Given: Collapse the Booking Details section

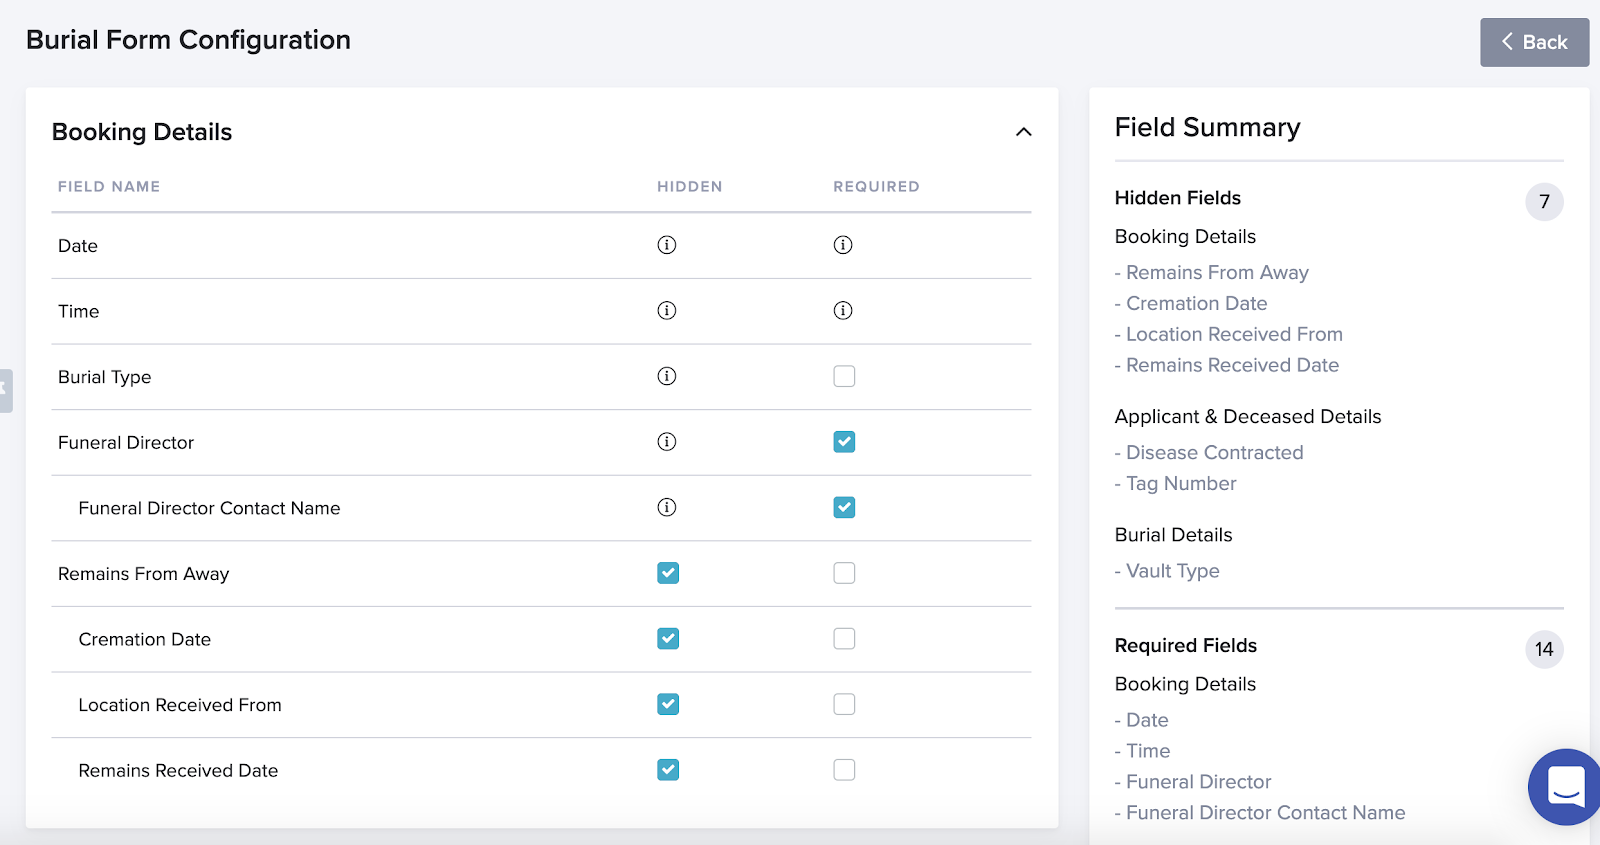Looking at the screenshot, I should [x=1023, y=132].
